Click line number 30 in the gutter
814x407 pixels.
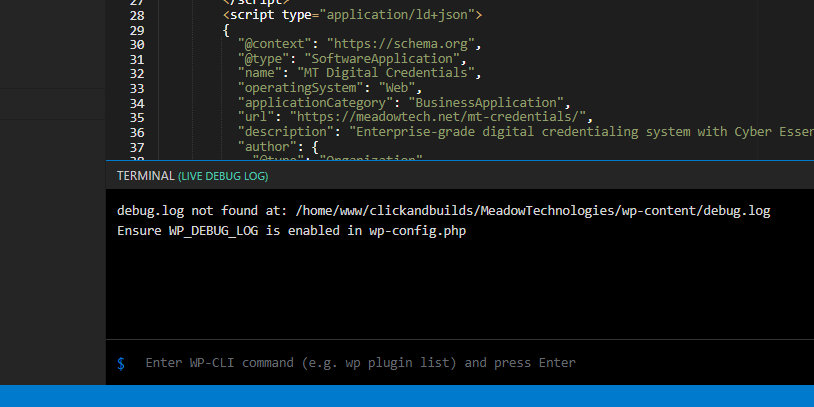(x=137, y=45)
